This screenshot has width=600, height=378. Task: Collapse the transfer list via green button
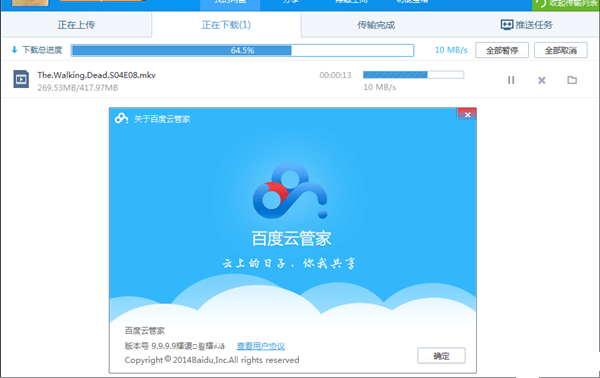point(566,5)
